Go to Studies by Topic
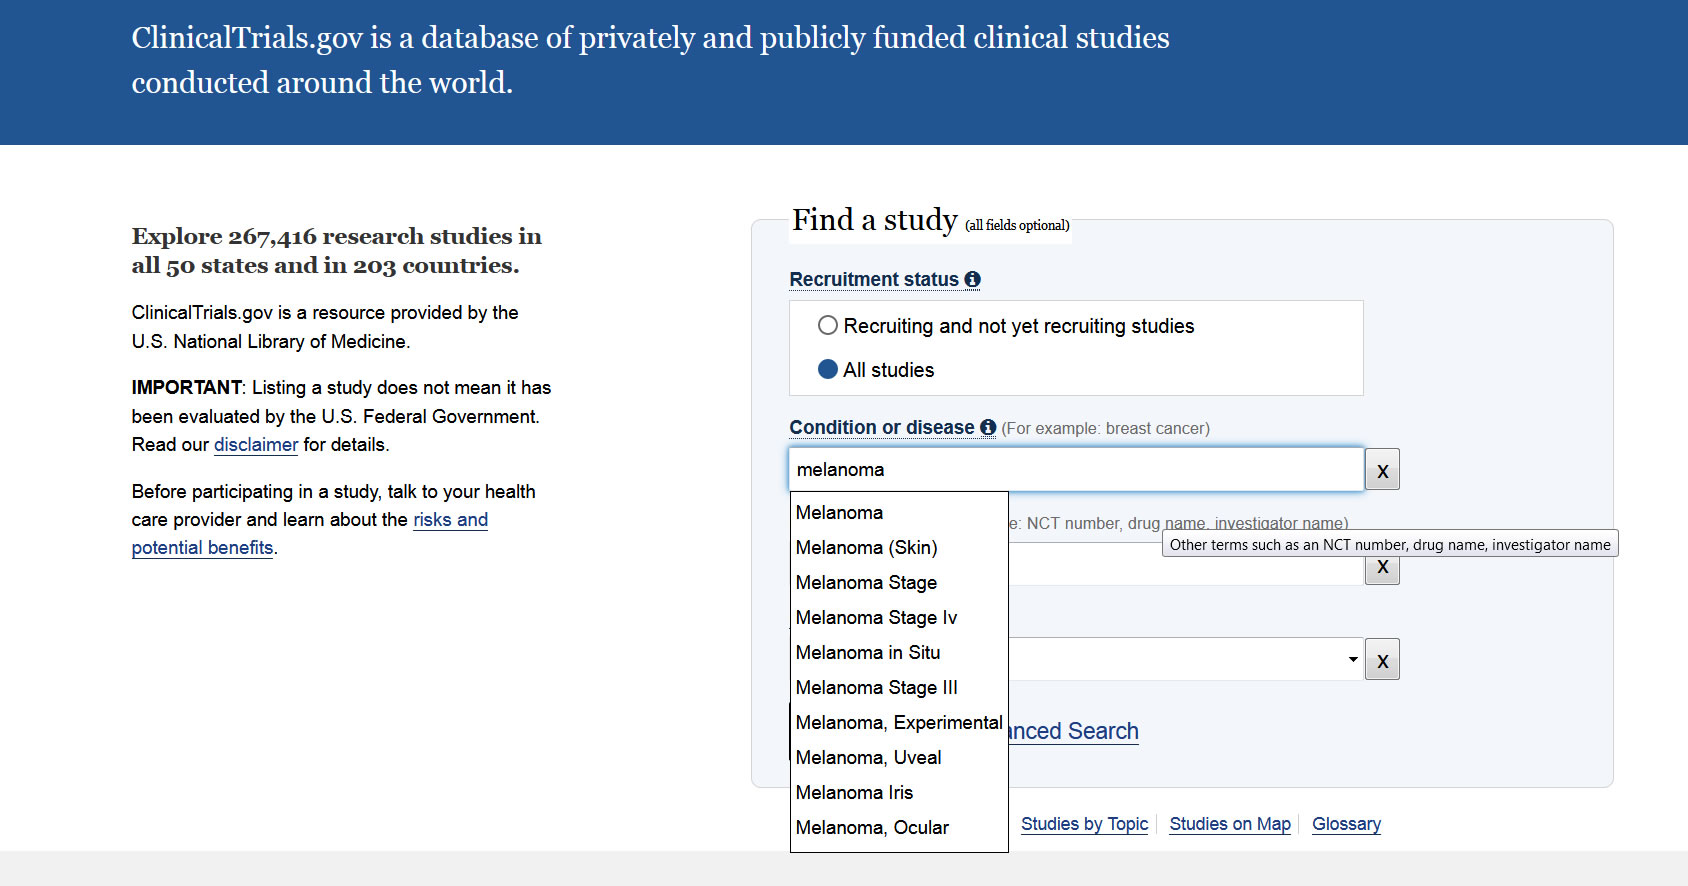The image size is (1688, 886). pos(1084,824)
